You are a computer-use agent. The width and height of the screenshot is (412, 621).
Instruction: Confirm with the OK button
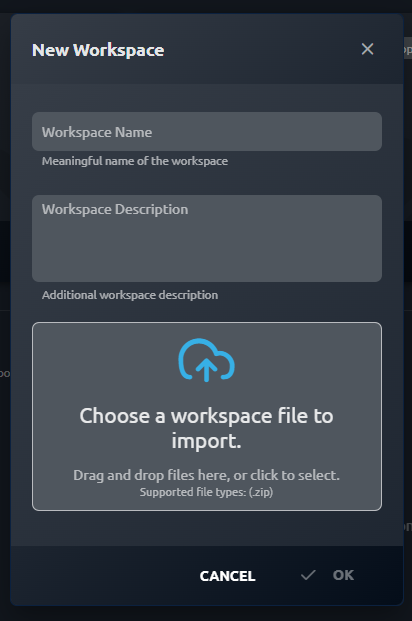(x=327, y=575)
